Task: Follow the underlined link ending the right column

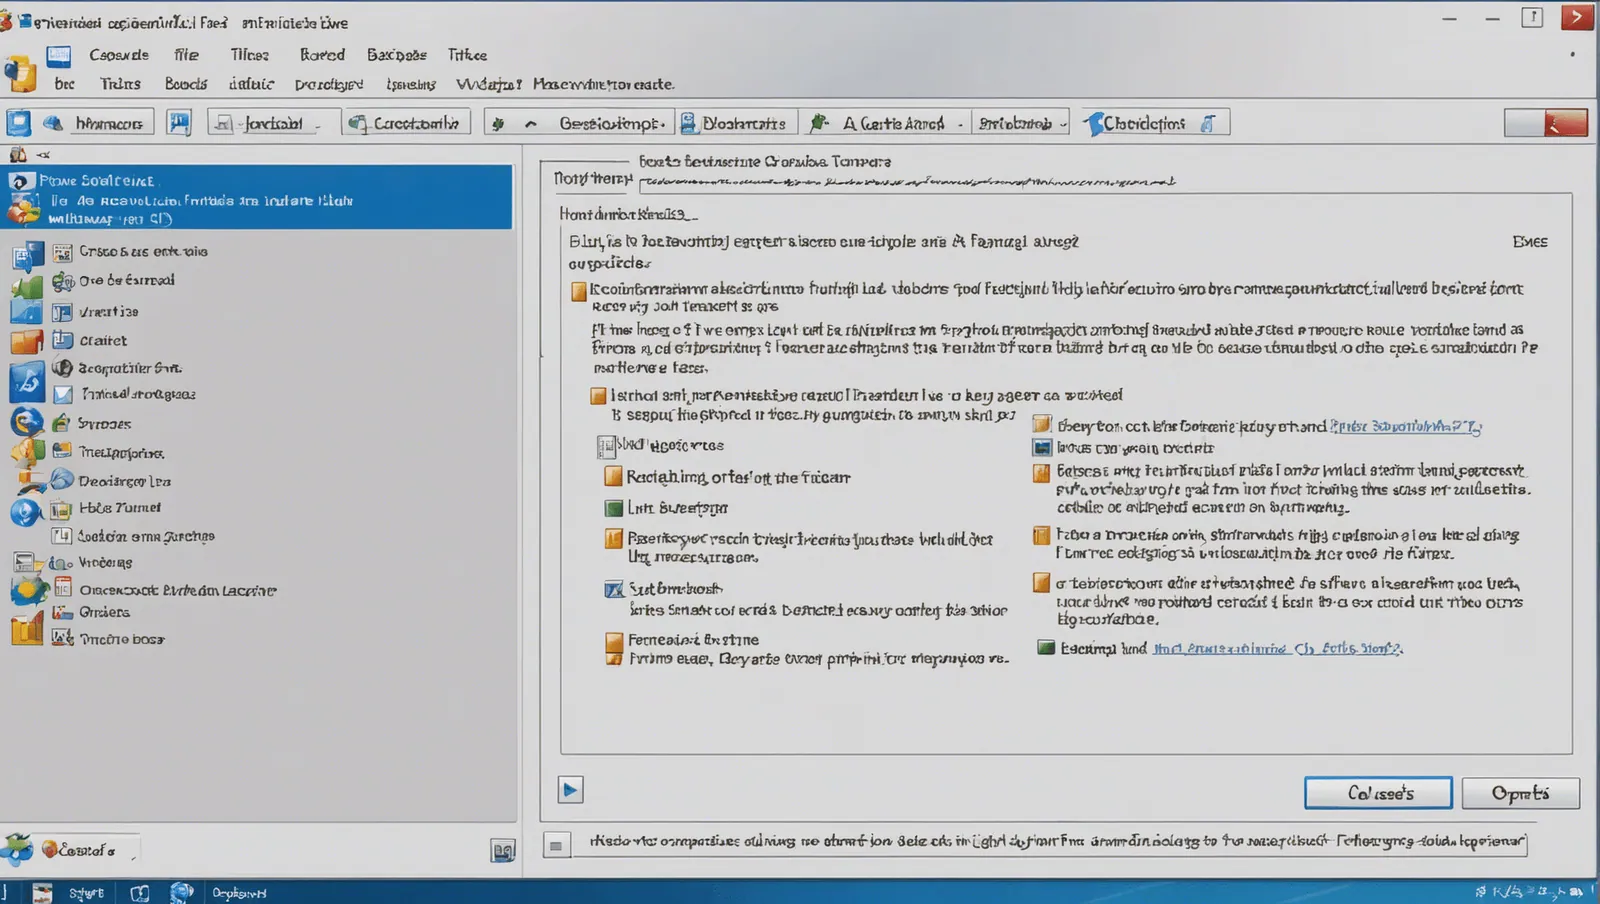Action: 1277,648
